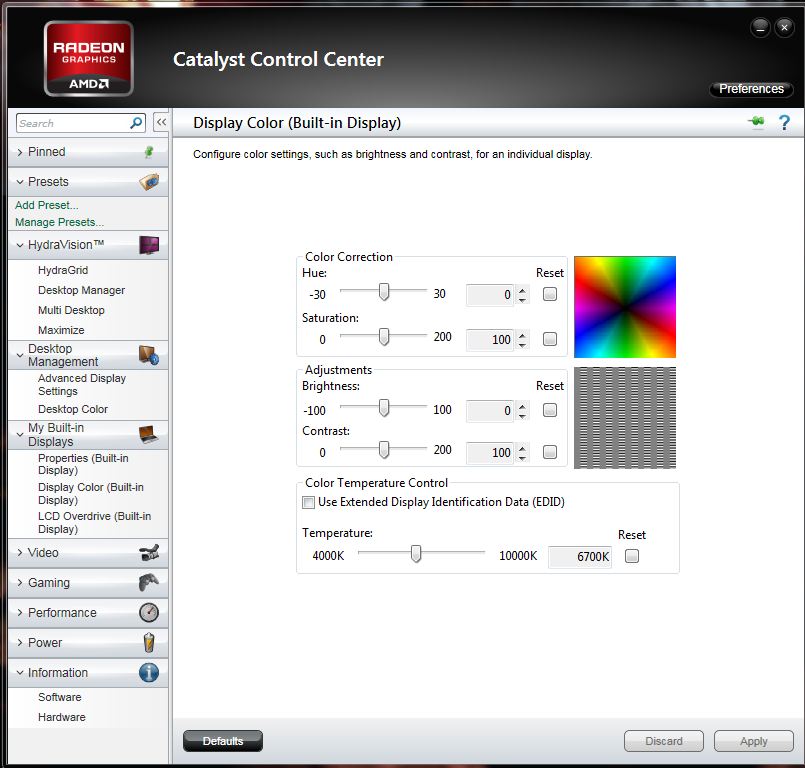Expand the Video section

click(20, 552)
